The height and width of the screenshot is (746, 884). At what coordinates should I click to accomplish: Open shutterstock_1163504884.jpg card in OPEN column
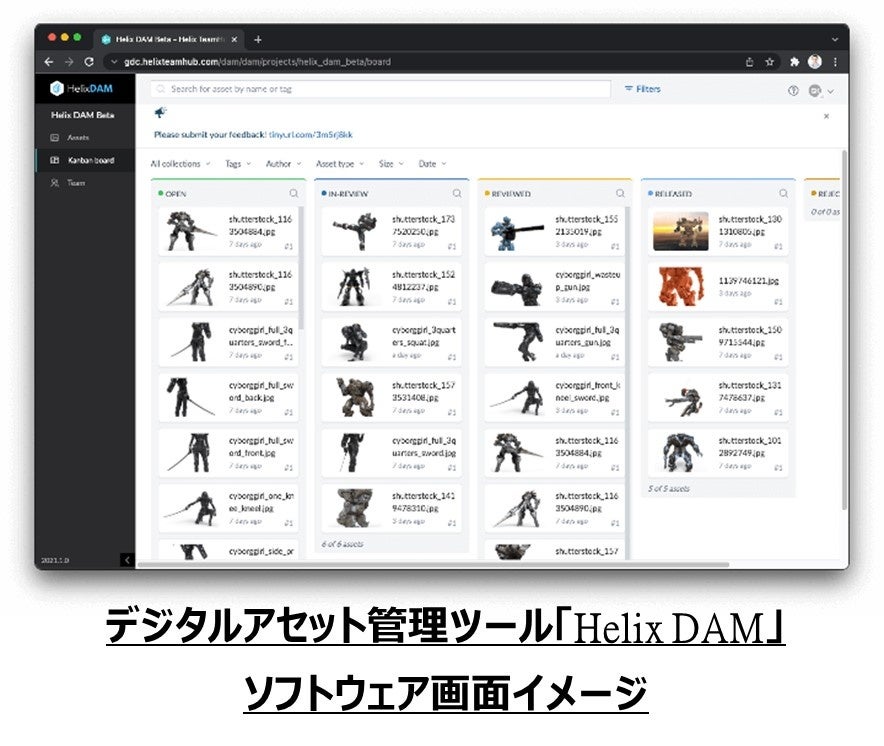pos(228,231)
